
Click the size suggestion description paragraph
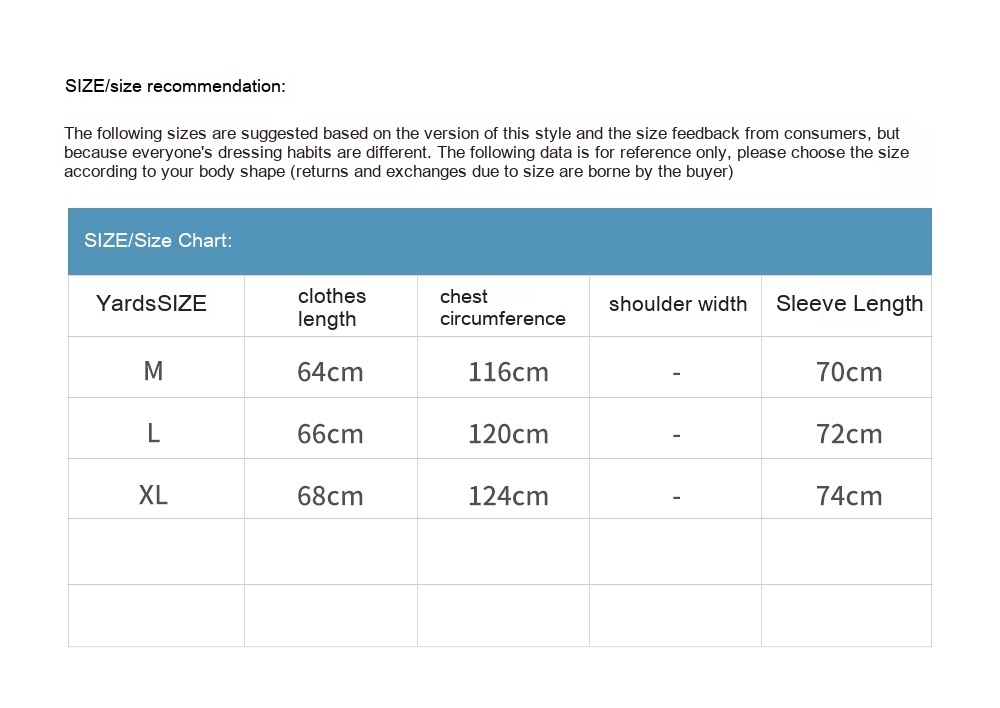[x=486, y=152]
